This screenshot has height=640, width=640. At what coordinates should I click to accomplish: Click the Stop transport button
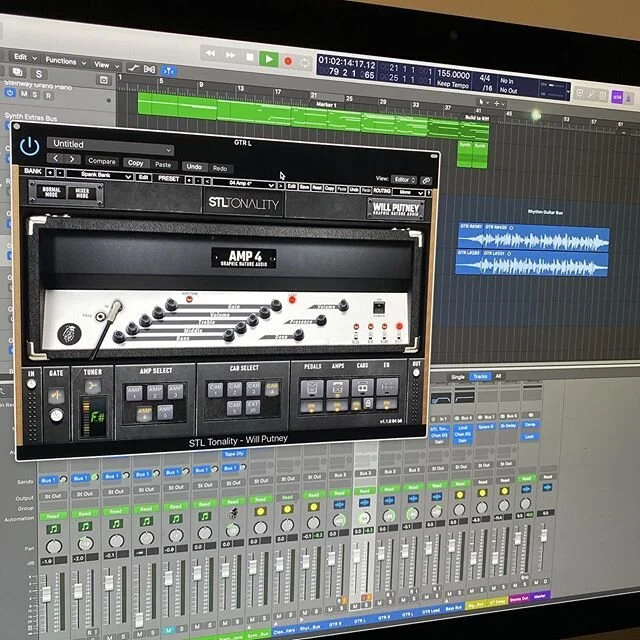click(x=250, y=58)
